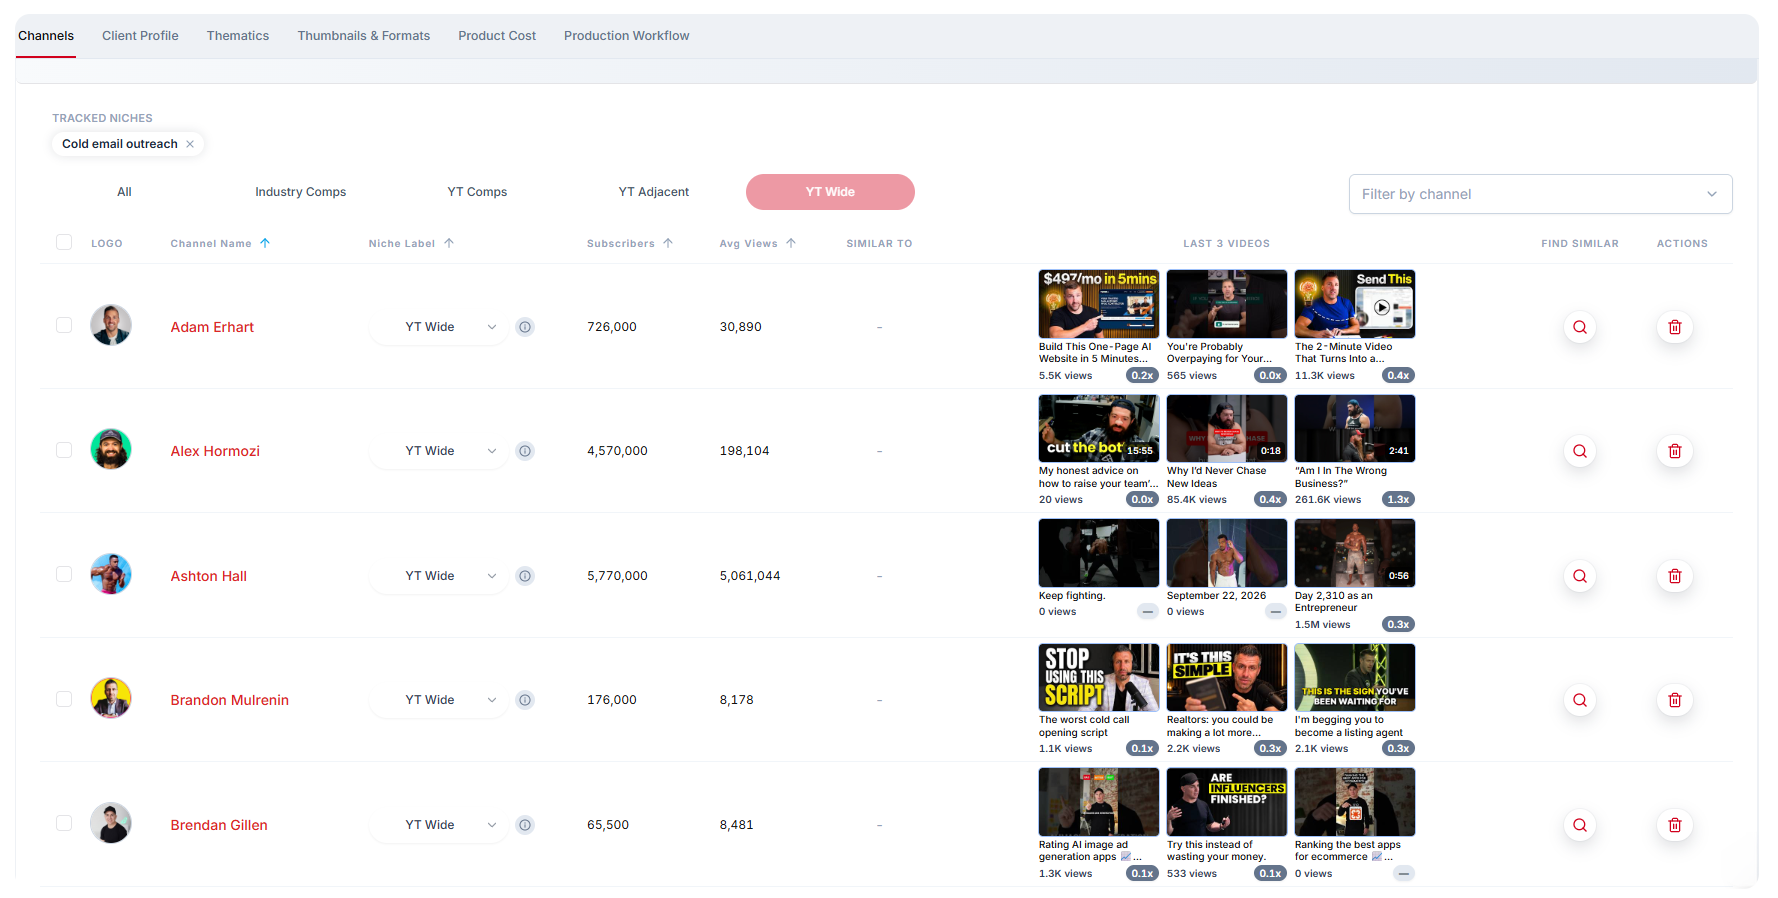Viewport: 1778px width, 898px height.
Task: Expand Adam Erhart's YT Wide niche dropdown
Action: [438, 327]
